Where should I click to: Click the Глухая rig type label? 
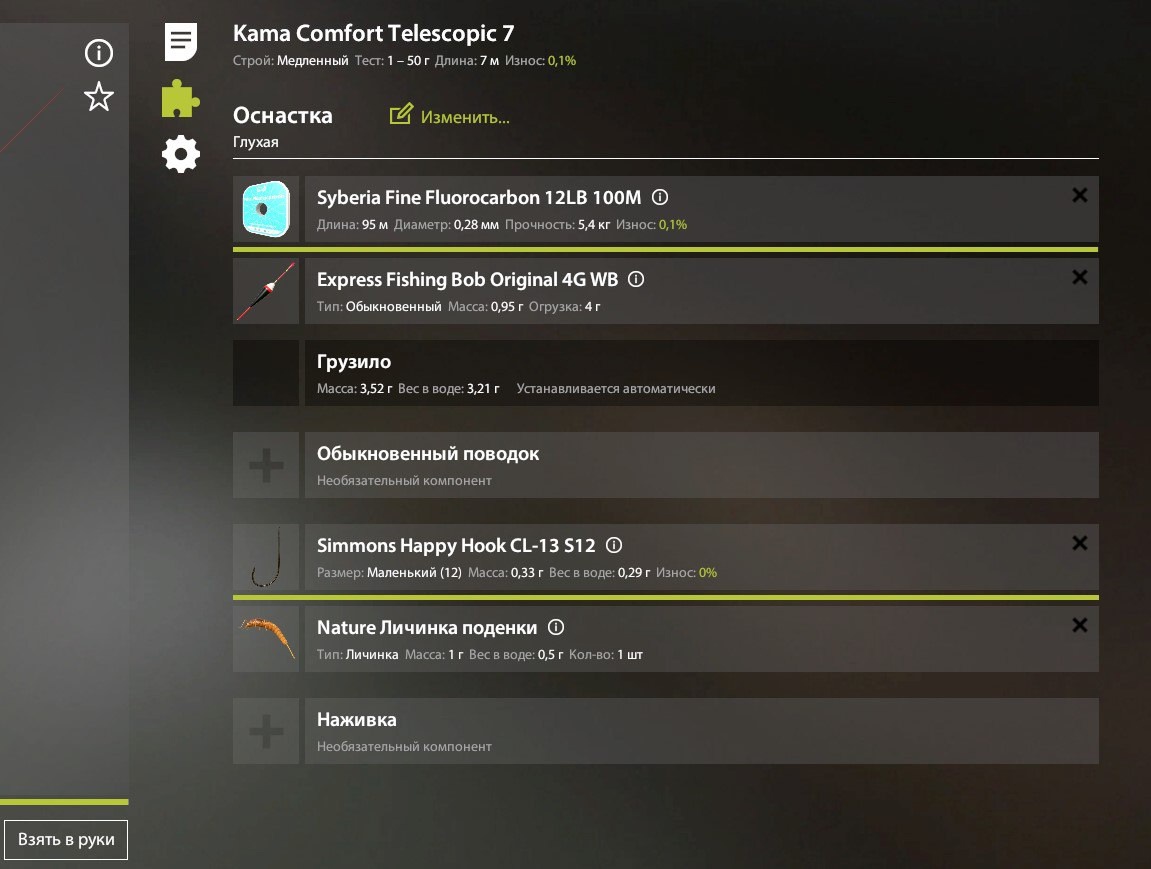255,142
